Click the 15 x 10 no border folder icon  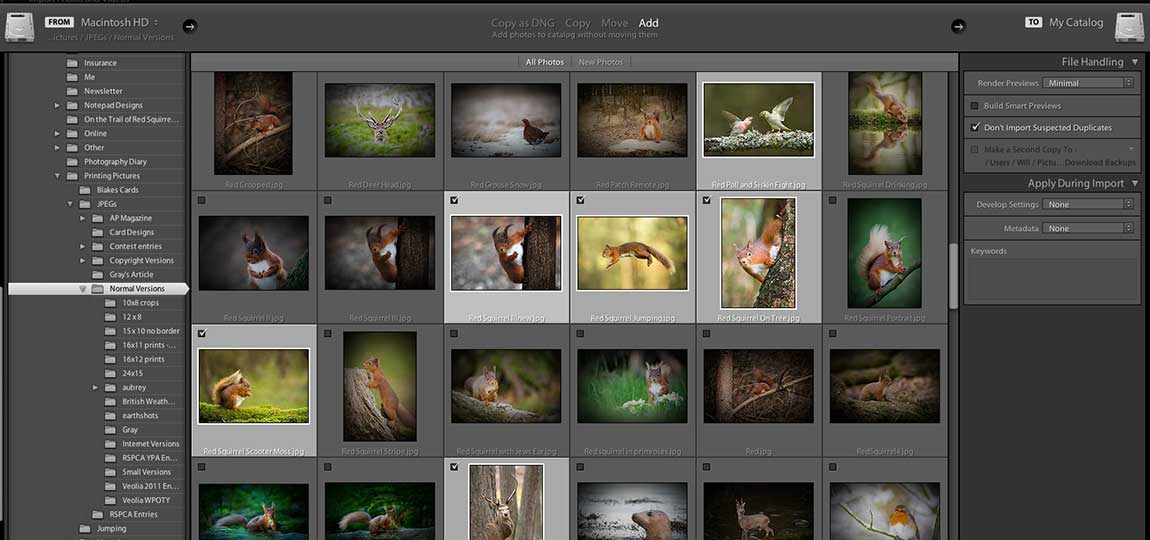tap(110, 331)
